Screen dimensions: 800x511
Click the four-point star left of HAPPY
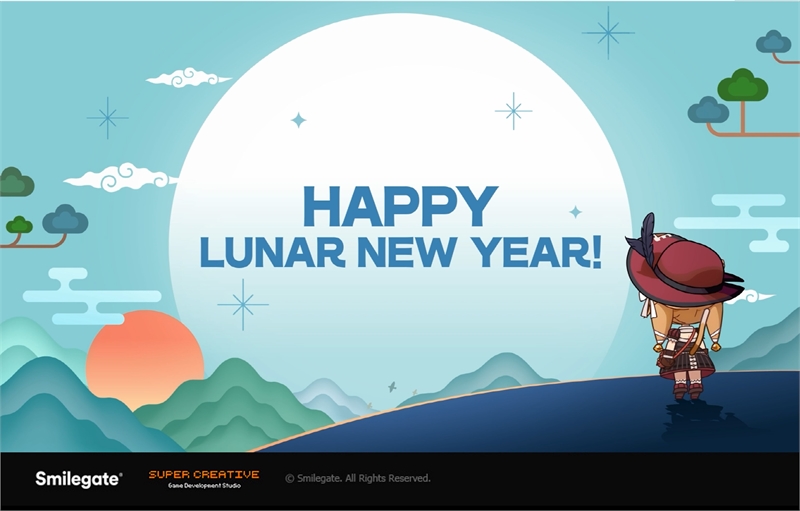point(298,120)
